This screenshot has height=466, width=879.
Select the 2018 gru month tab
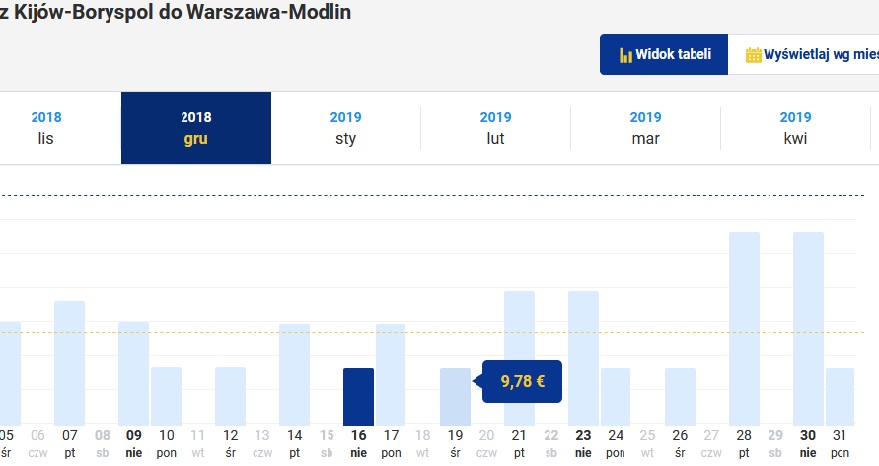tap(196, 128)
